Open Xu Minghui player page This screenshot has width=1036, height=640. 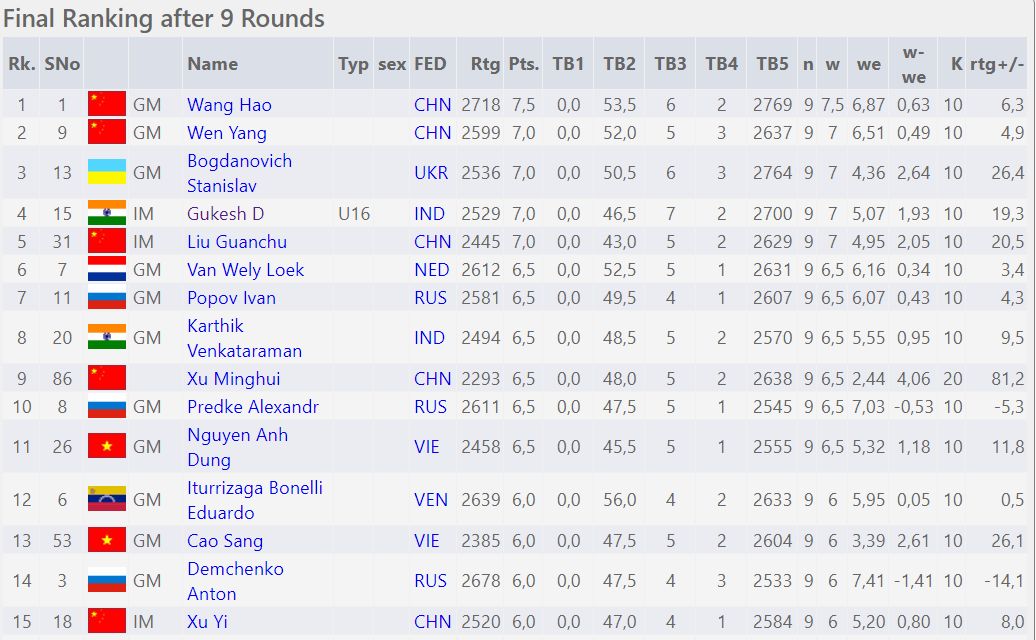[233, 378]
